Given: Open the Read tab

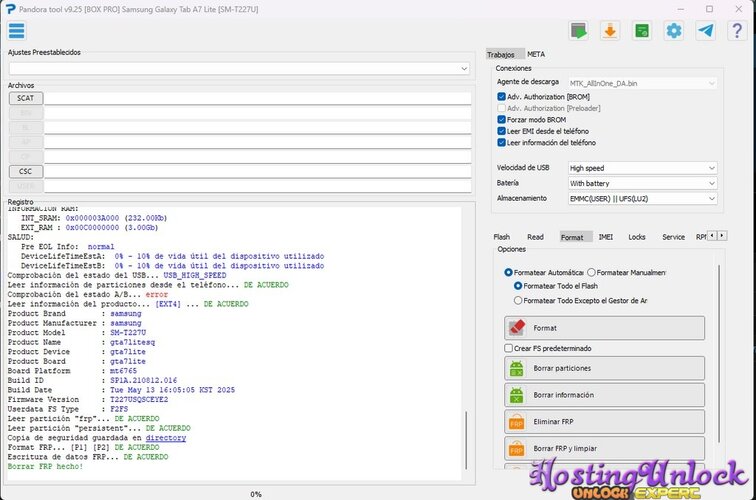Looking at the screenshot, I should pyautogui.click(x=535, y=237).
